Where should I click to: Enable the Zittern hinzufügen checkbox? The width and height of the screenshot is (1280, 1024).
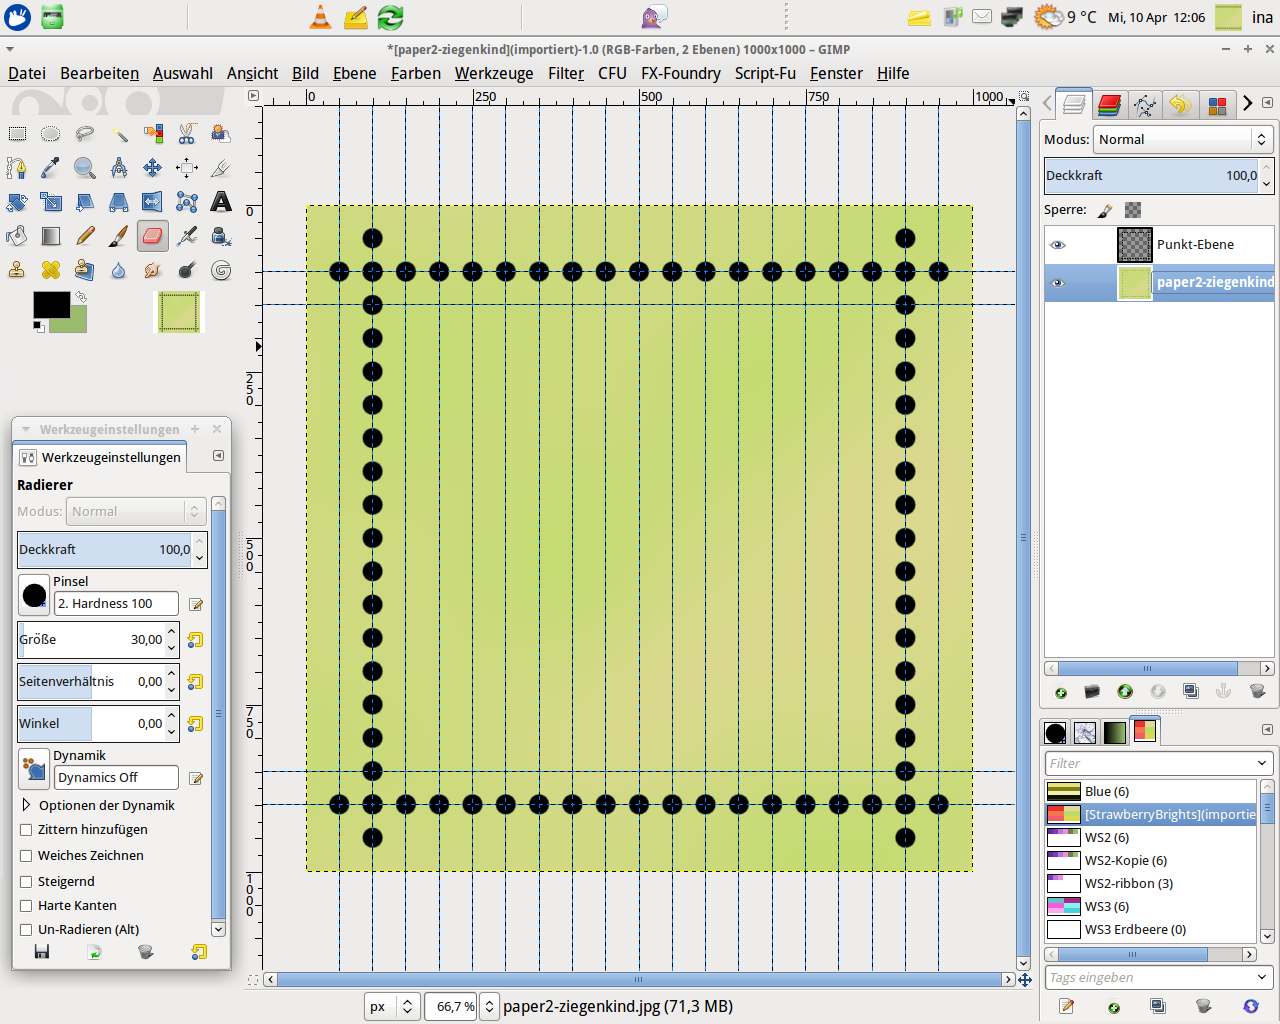tap(27, 830)
